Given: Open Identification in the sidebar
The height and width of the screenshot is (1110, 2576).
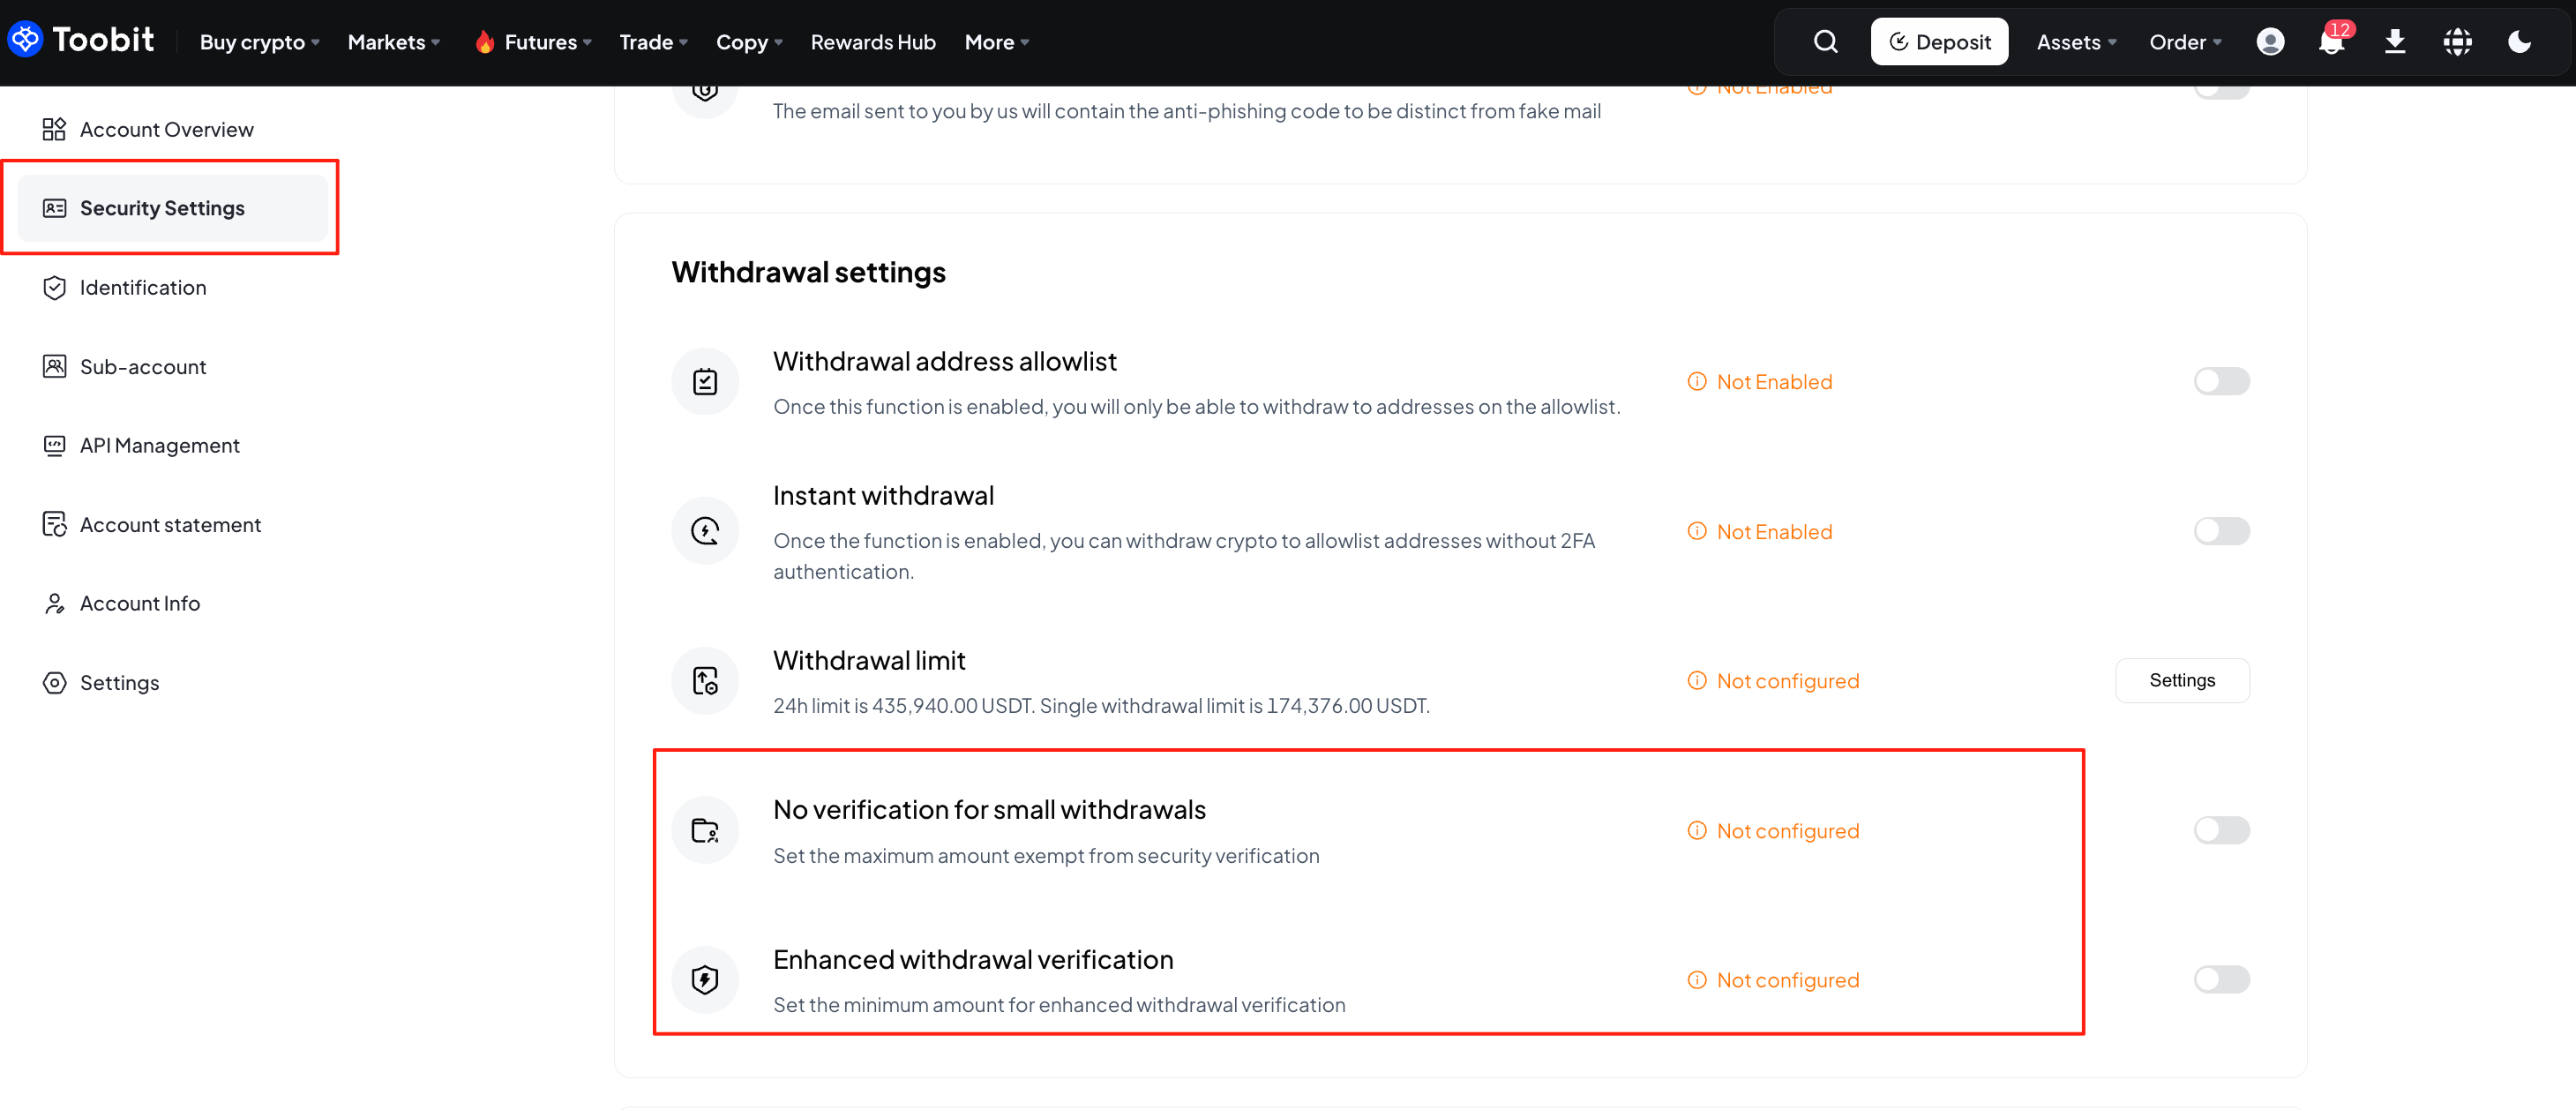Looking at the screenshot, I should tap(143, 288).
